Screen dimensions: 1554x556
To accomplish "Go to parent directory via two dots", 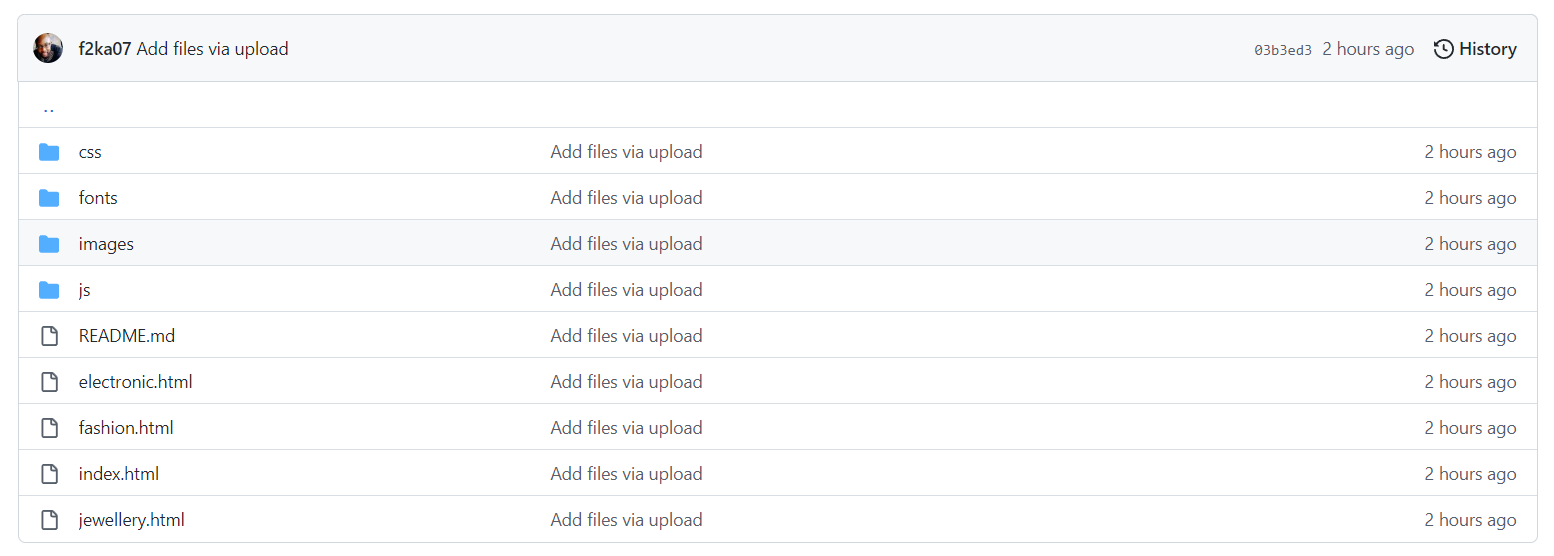I will click(48, 106).
